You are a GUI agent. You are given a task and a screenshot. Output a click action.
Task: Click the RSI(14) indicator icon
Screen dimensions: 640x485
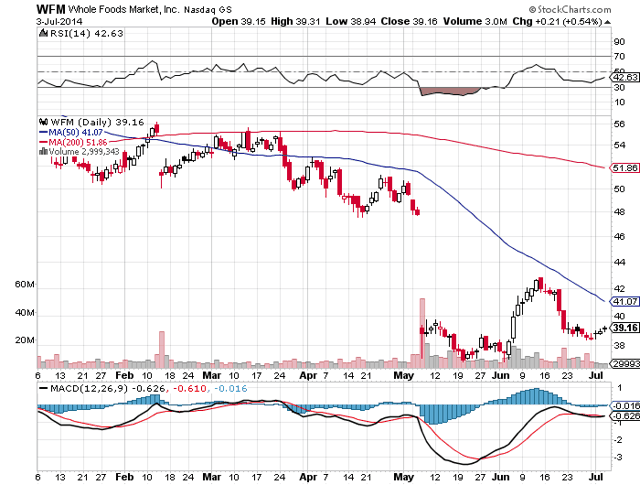(x=43, y=33)
